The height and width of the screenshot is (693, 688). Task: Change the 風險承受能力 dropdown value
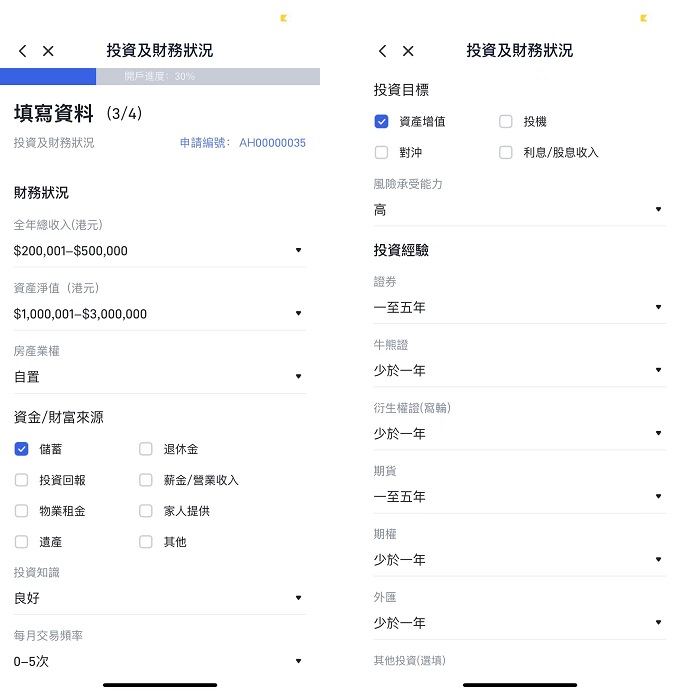519,210
